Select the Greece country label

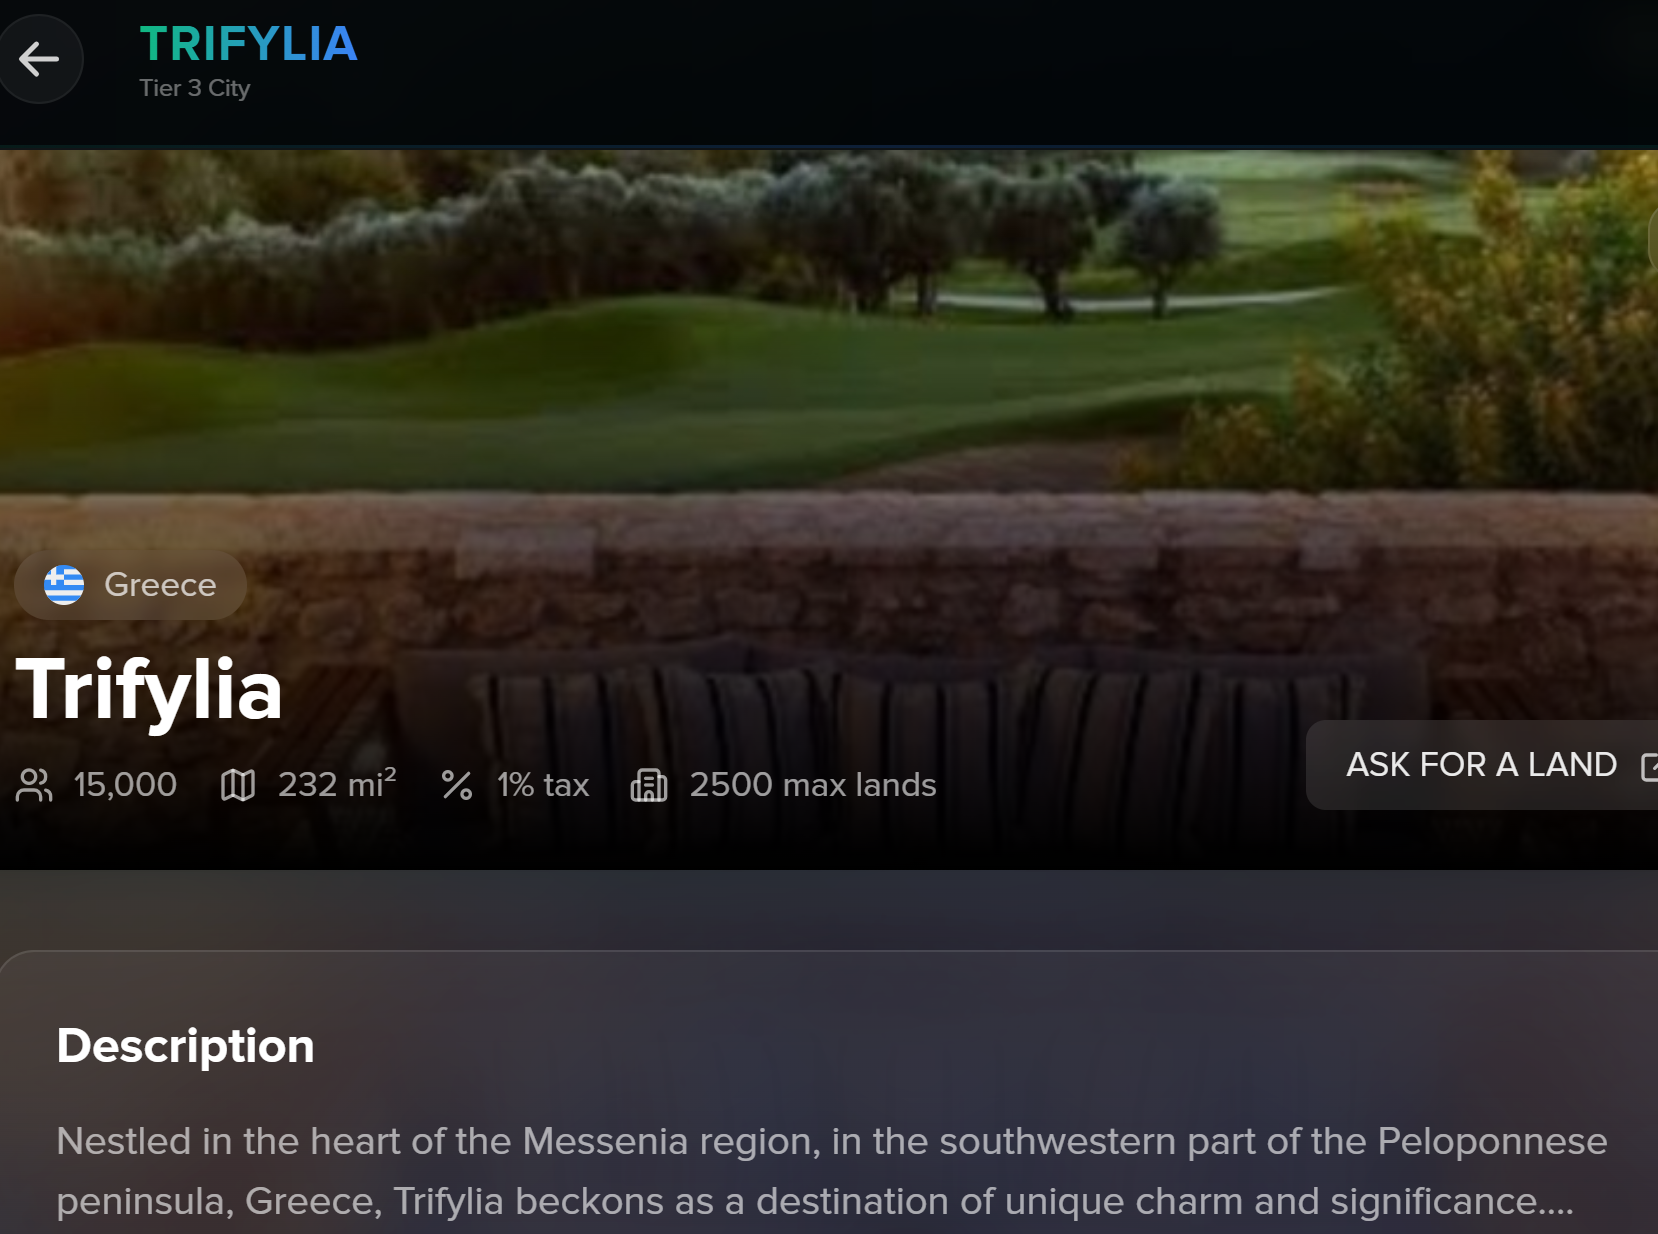click(x=160, y=585)
